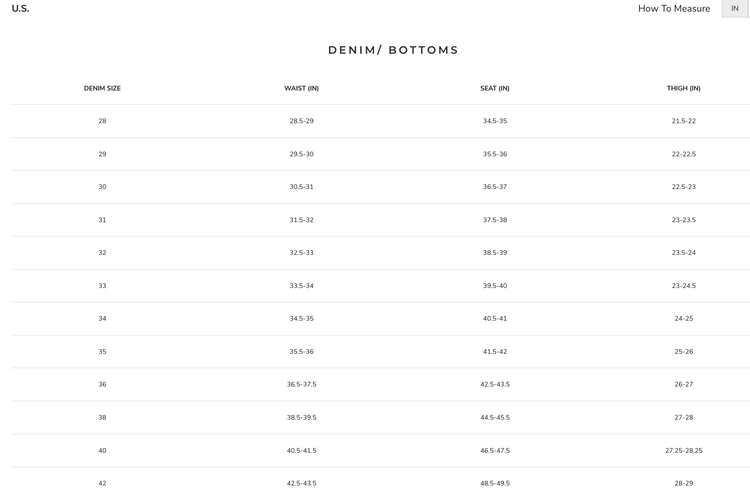Click the DENIM SIZE column header
Viewport: 750px width, 498px height.
[102, 88]
